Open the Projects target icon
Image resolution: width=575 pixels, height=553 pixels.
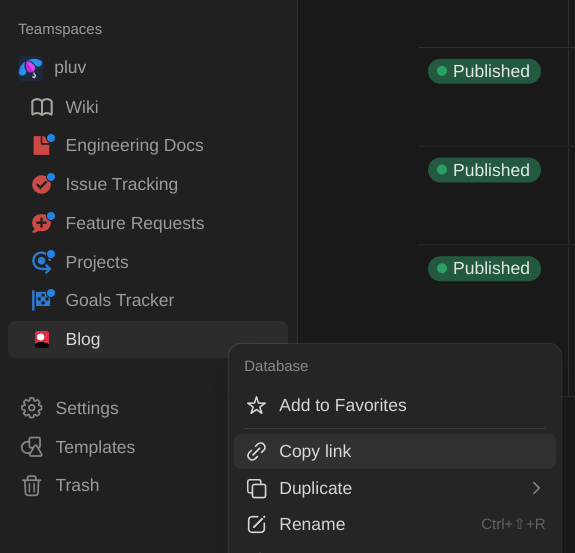point(43,262)
